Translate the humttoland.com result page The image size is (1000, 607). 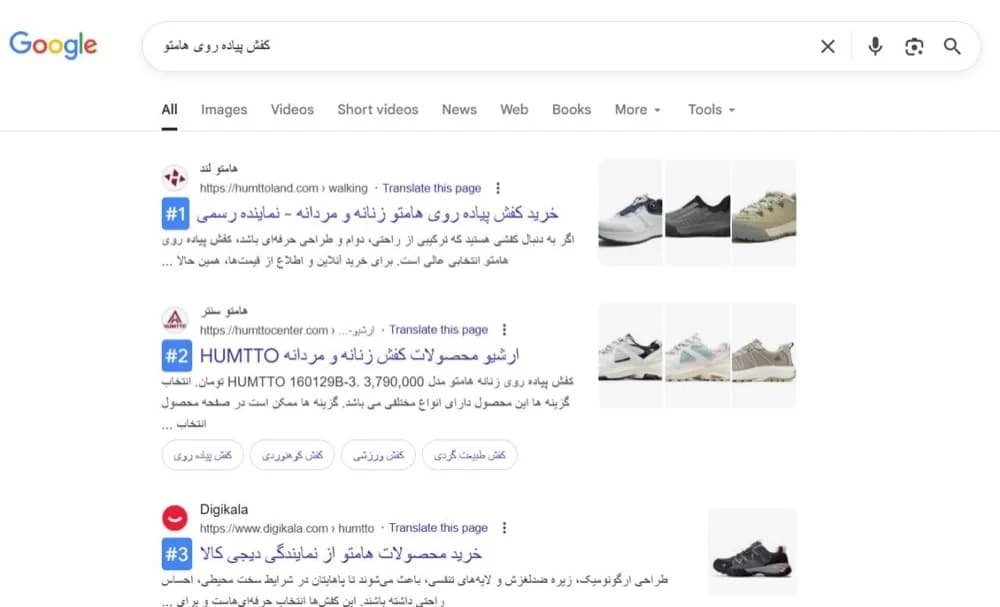click(432, 188)
